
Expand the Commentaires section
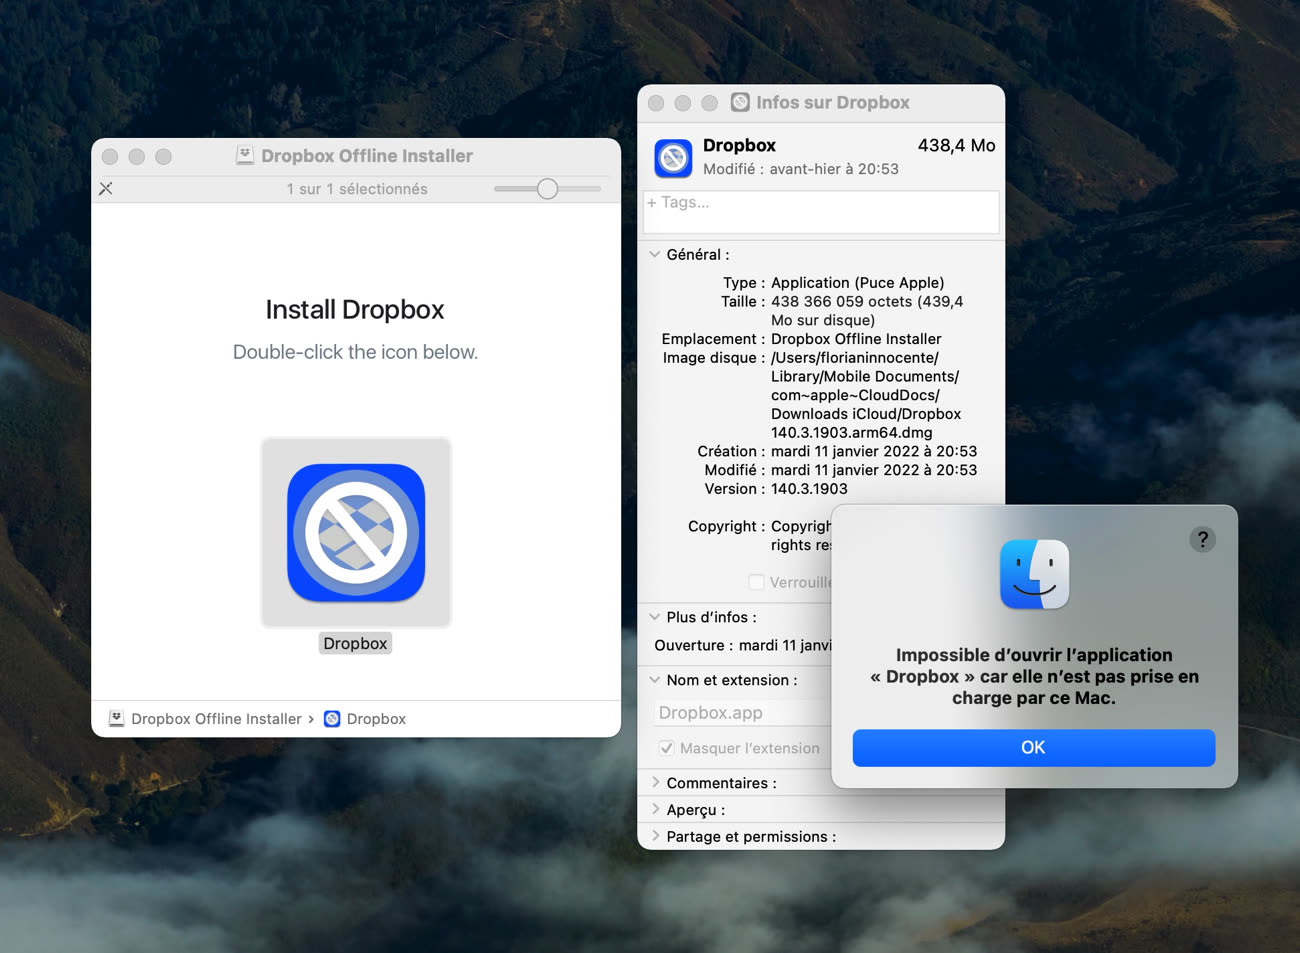[x=656, y=783]
